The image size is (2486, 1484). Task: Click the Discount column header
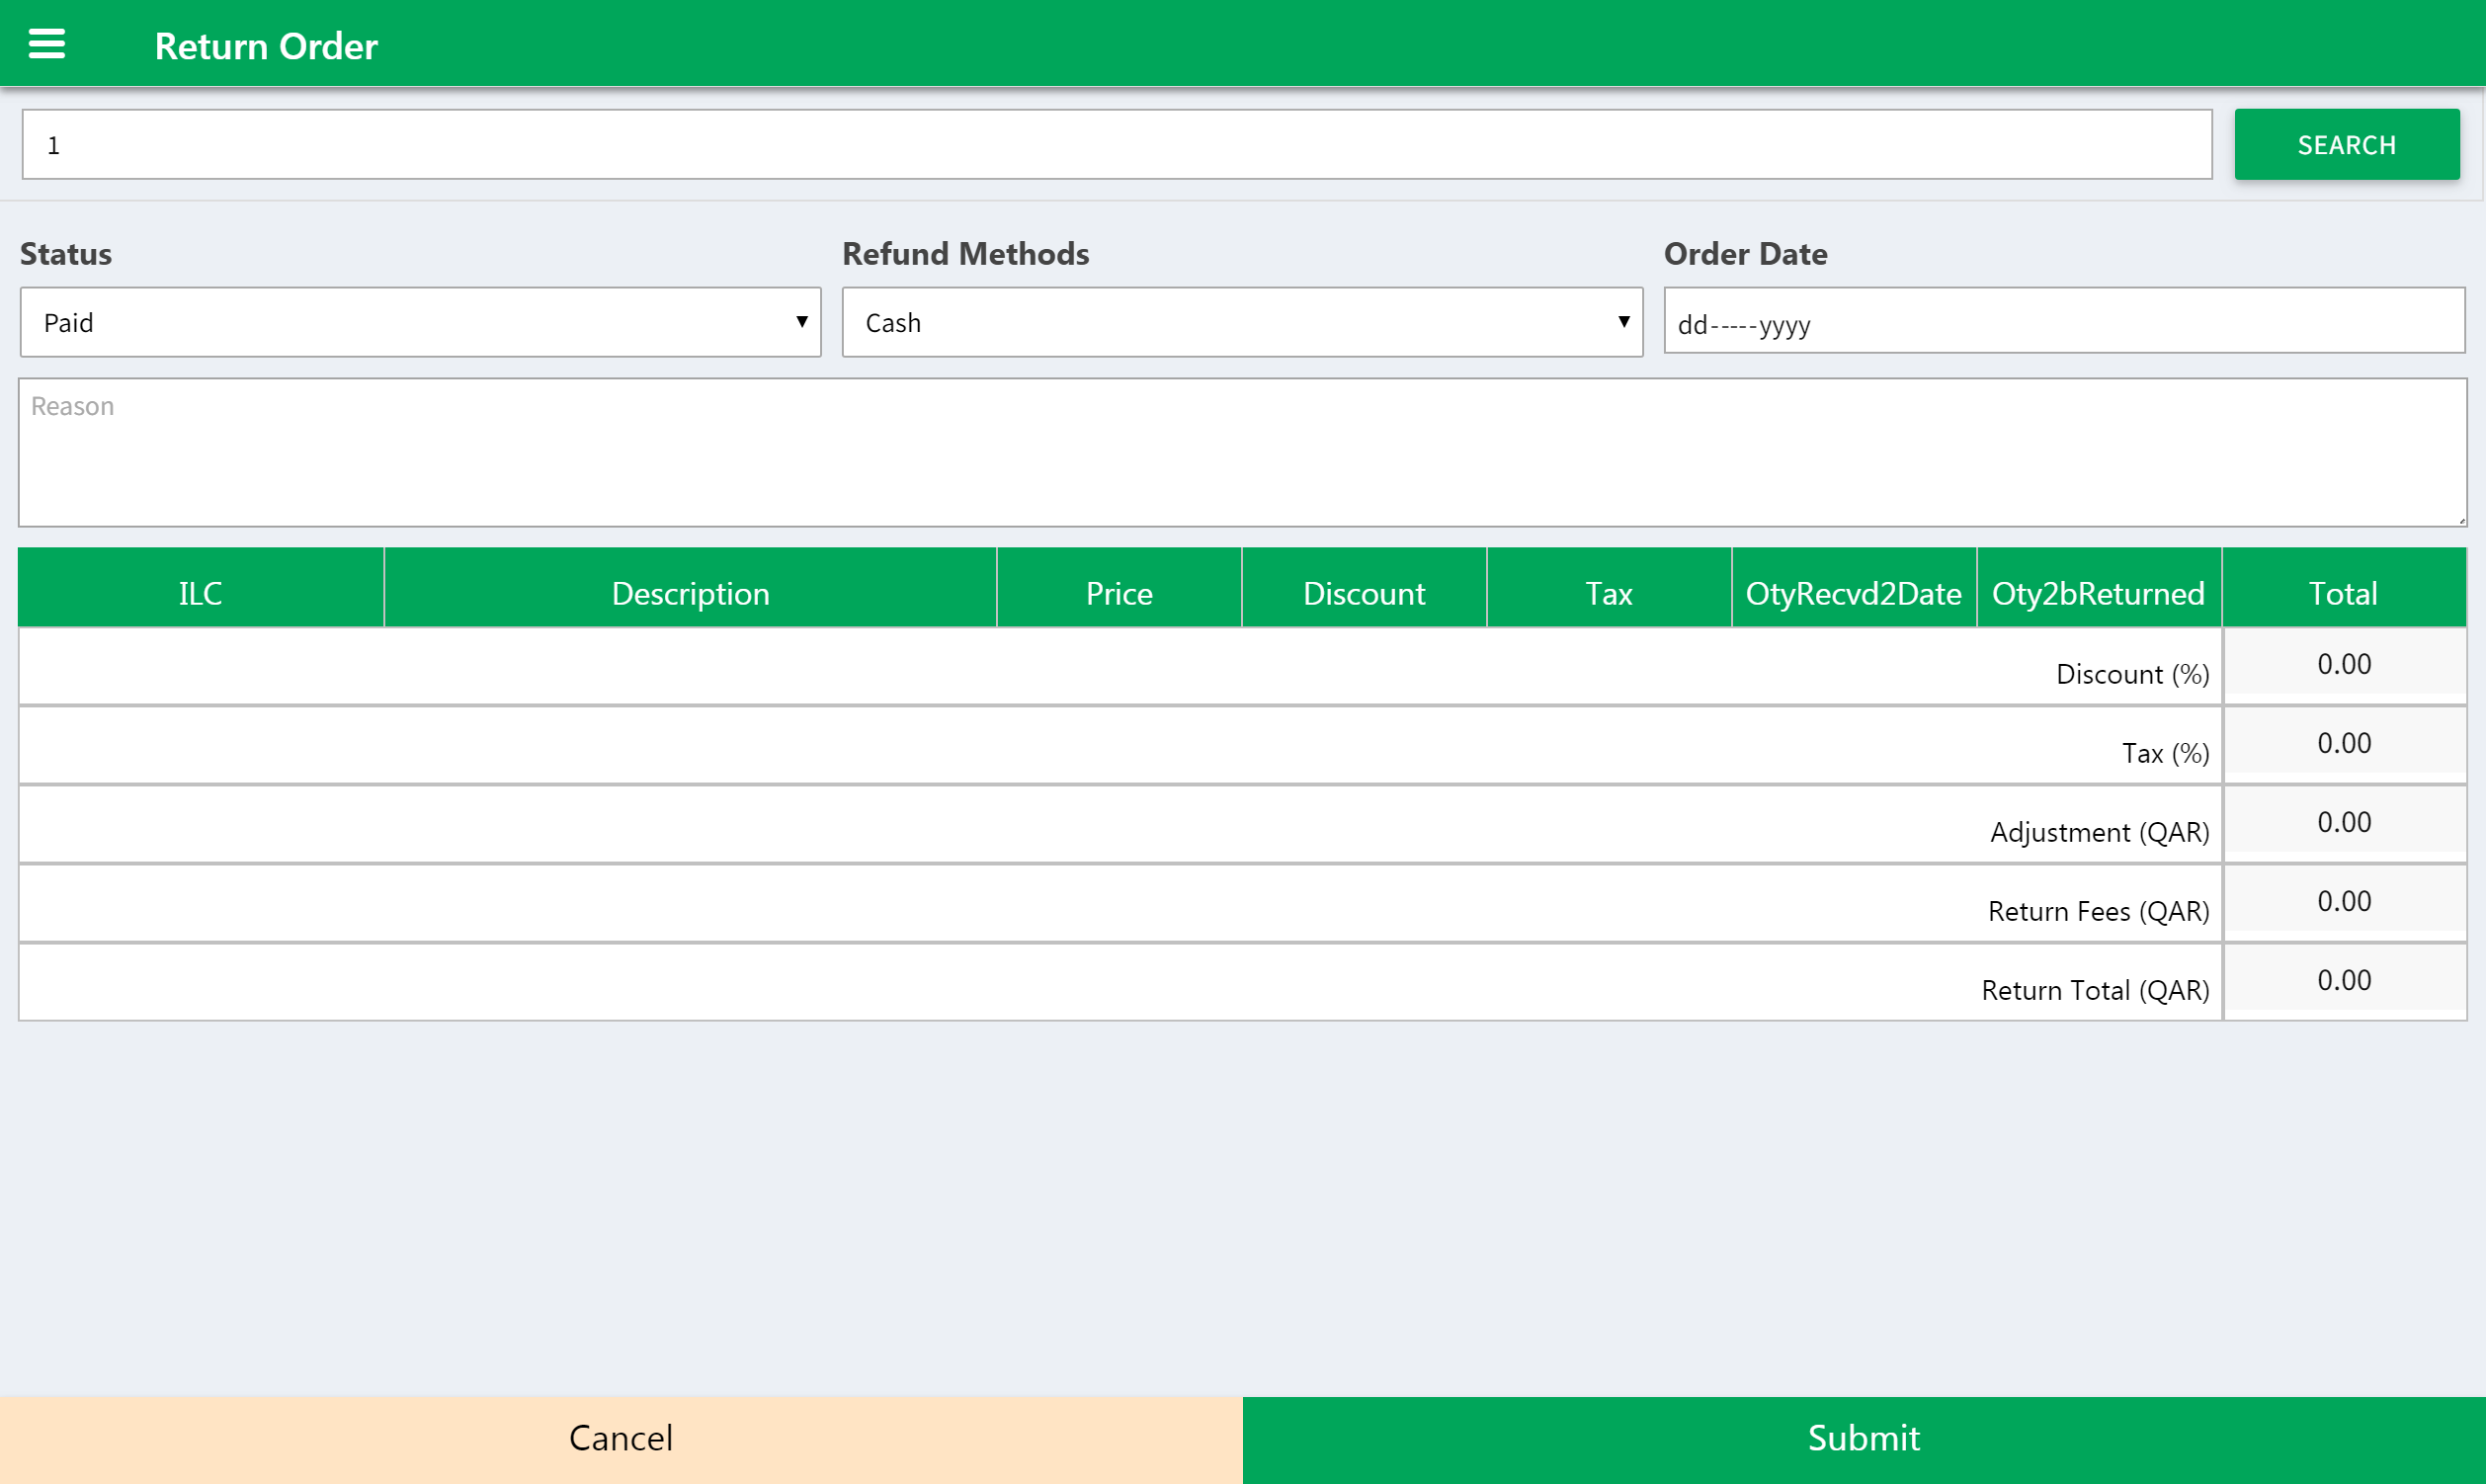click(x=1366, y=592)
